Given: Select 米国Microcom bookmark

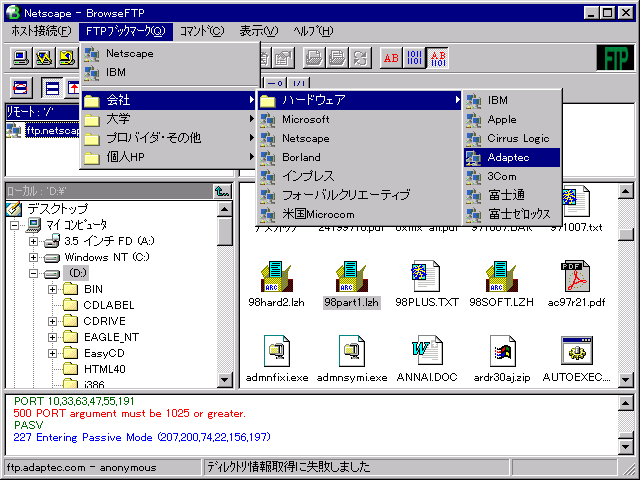Looking at the screenshot, I should 359,214.
